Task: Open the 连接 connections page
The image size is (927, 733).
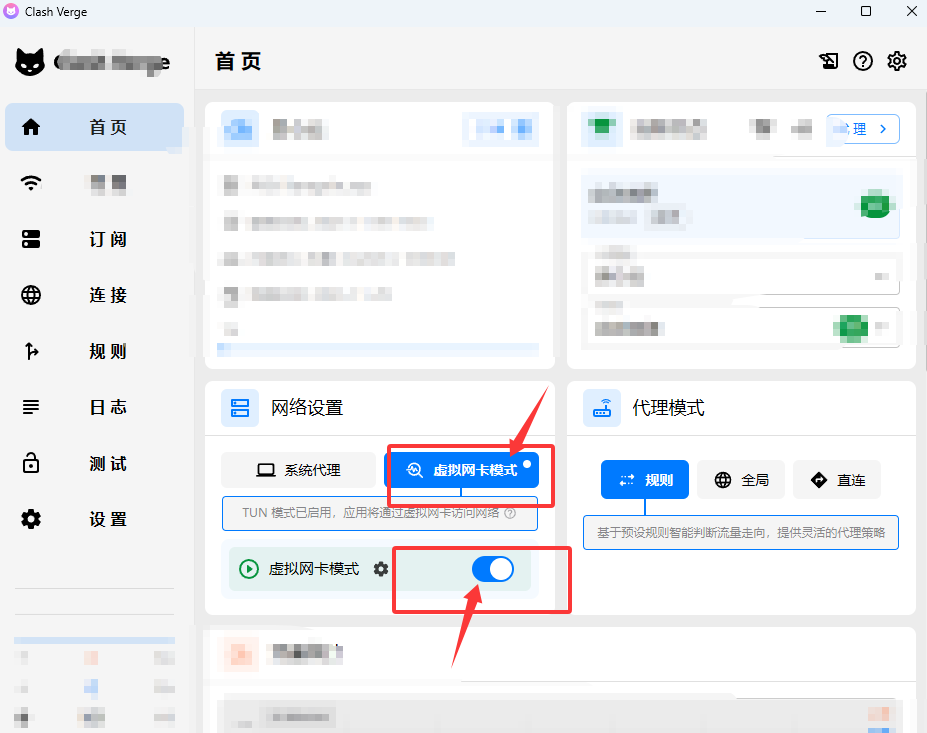Action: tap(94, 295)
